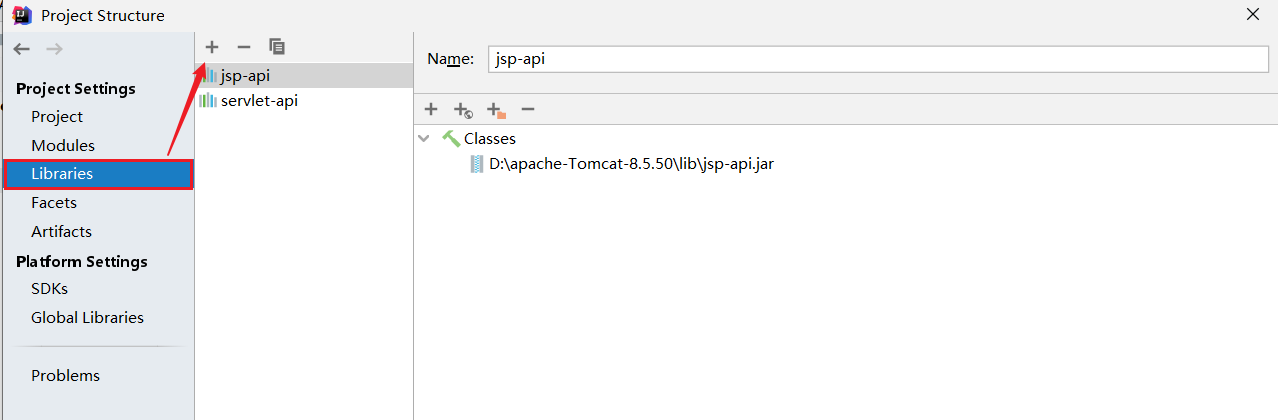Collapse the Classes tree node
Screen dimensions: 1278x420
click(x=425, y=138)
